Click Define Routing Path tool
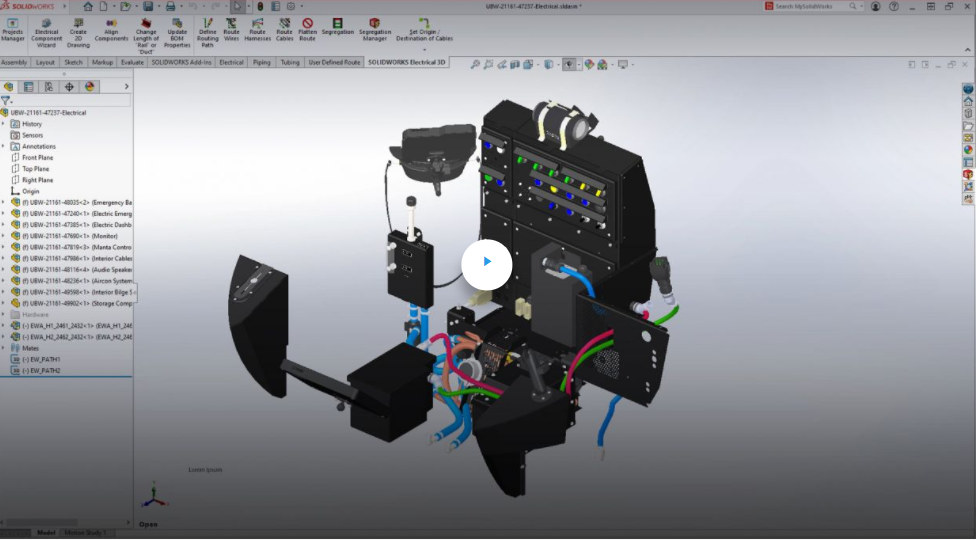 [x=208, y=30]
